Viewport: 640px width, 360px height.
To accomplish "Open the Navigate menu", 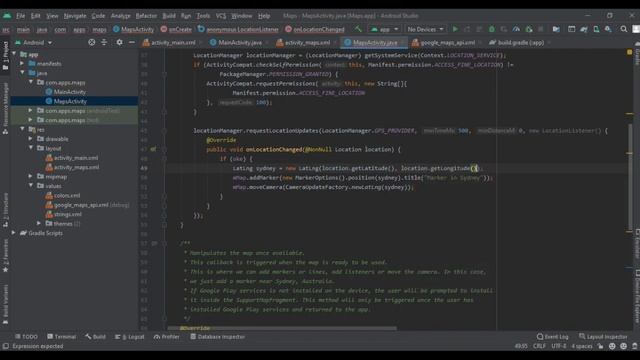I will (x=75, y=16).
